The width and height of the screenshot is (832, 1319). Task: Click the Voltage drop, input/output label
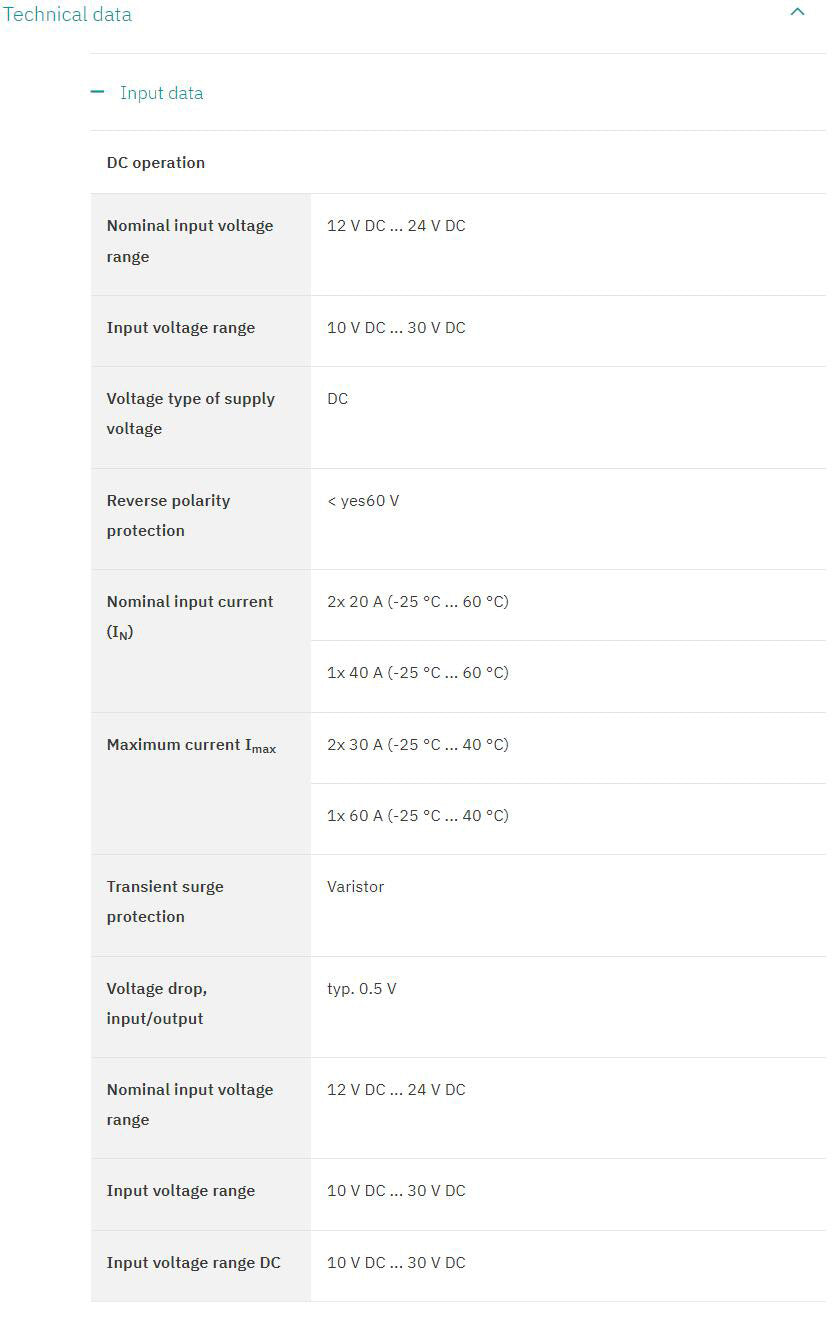156,1003
